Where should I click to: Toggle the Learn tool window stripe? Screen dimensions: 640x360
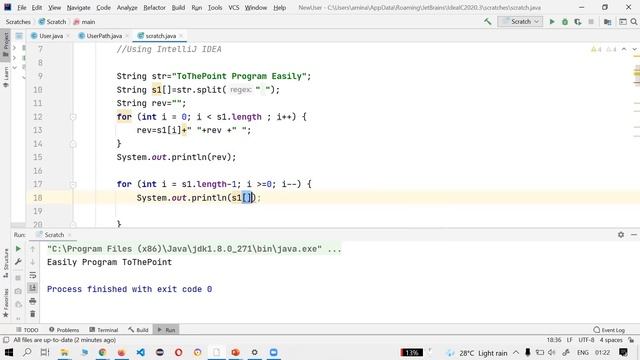point(5,77)
